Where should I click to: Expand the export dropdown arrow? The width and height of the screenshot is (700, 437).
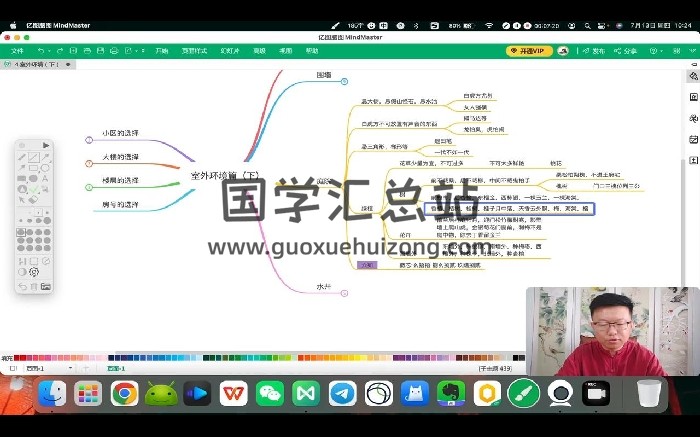point(136,51)
